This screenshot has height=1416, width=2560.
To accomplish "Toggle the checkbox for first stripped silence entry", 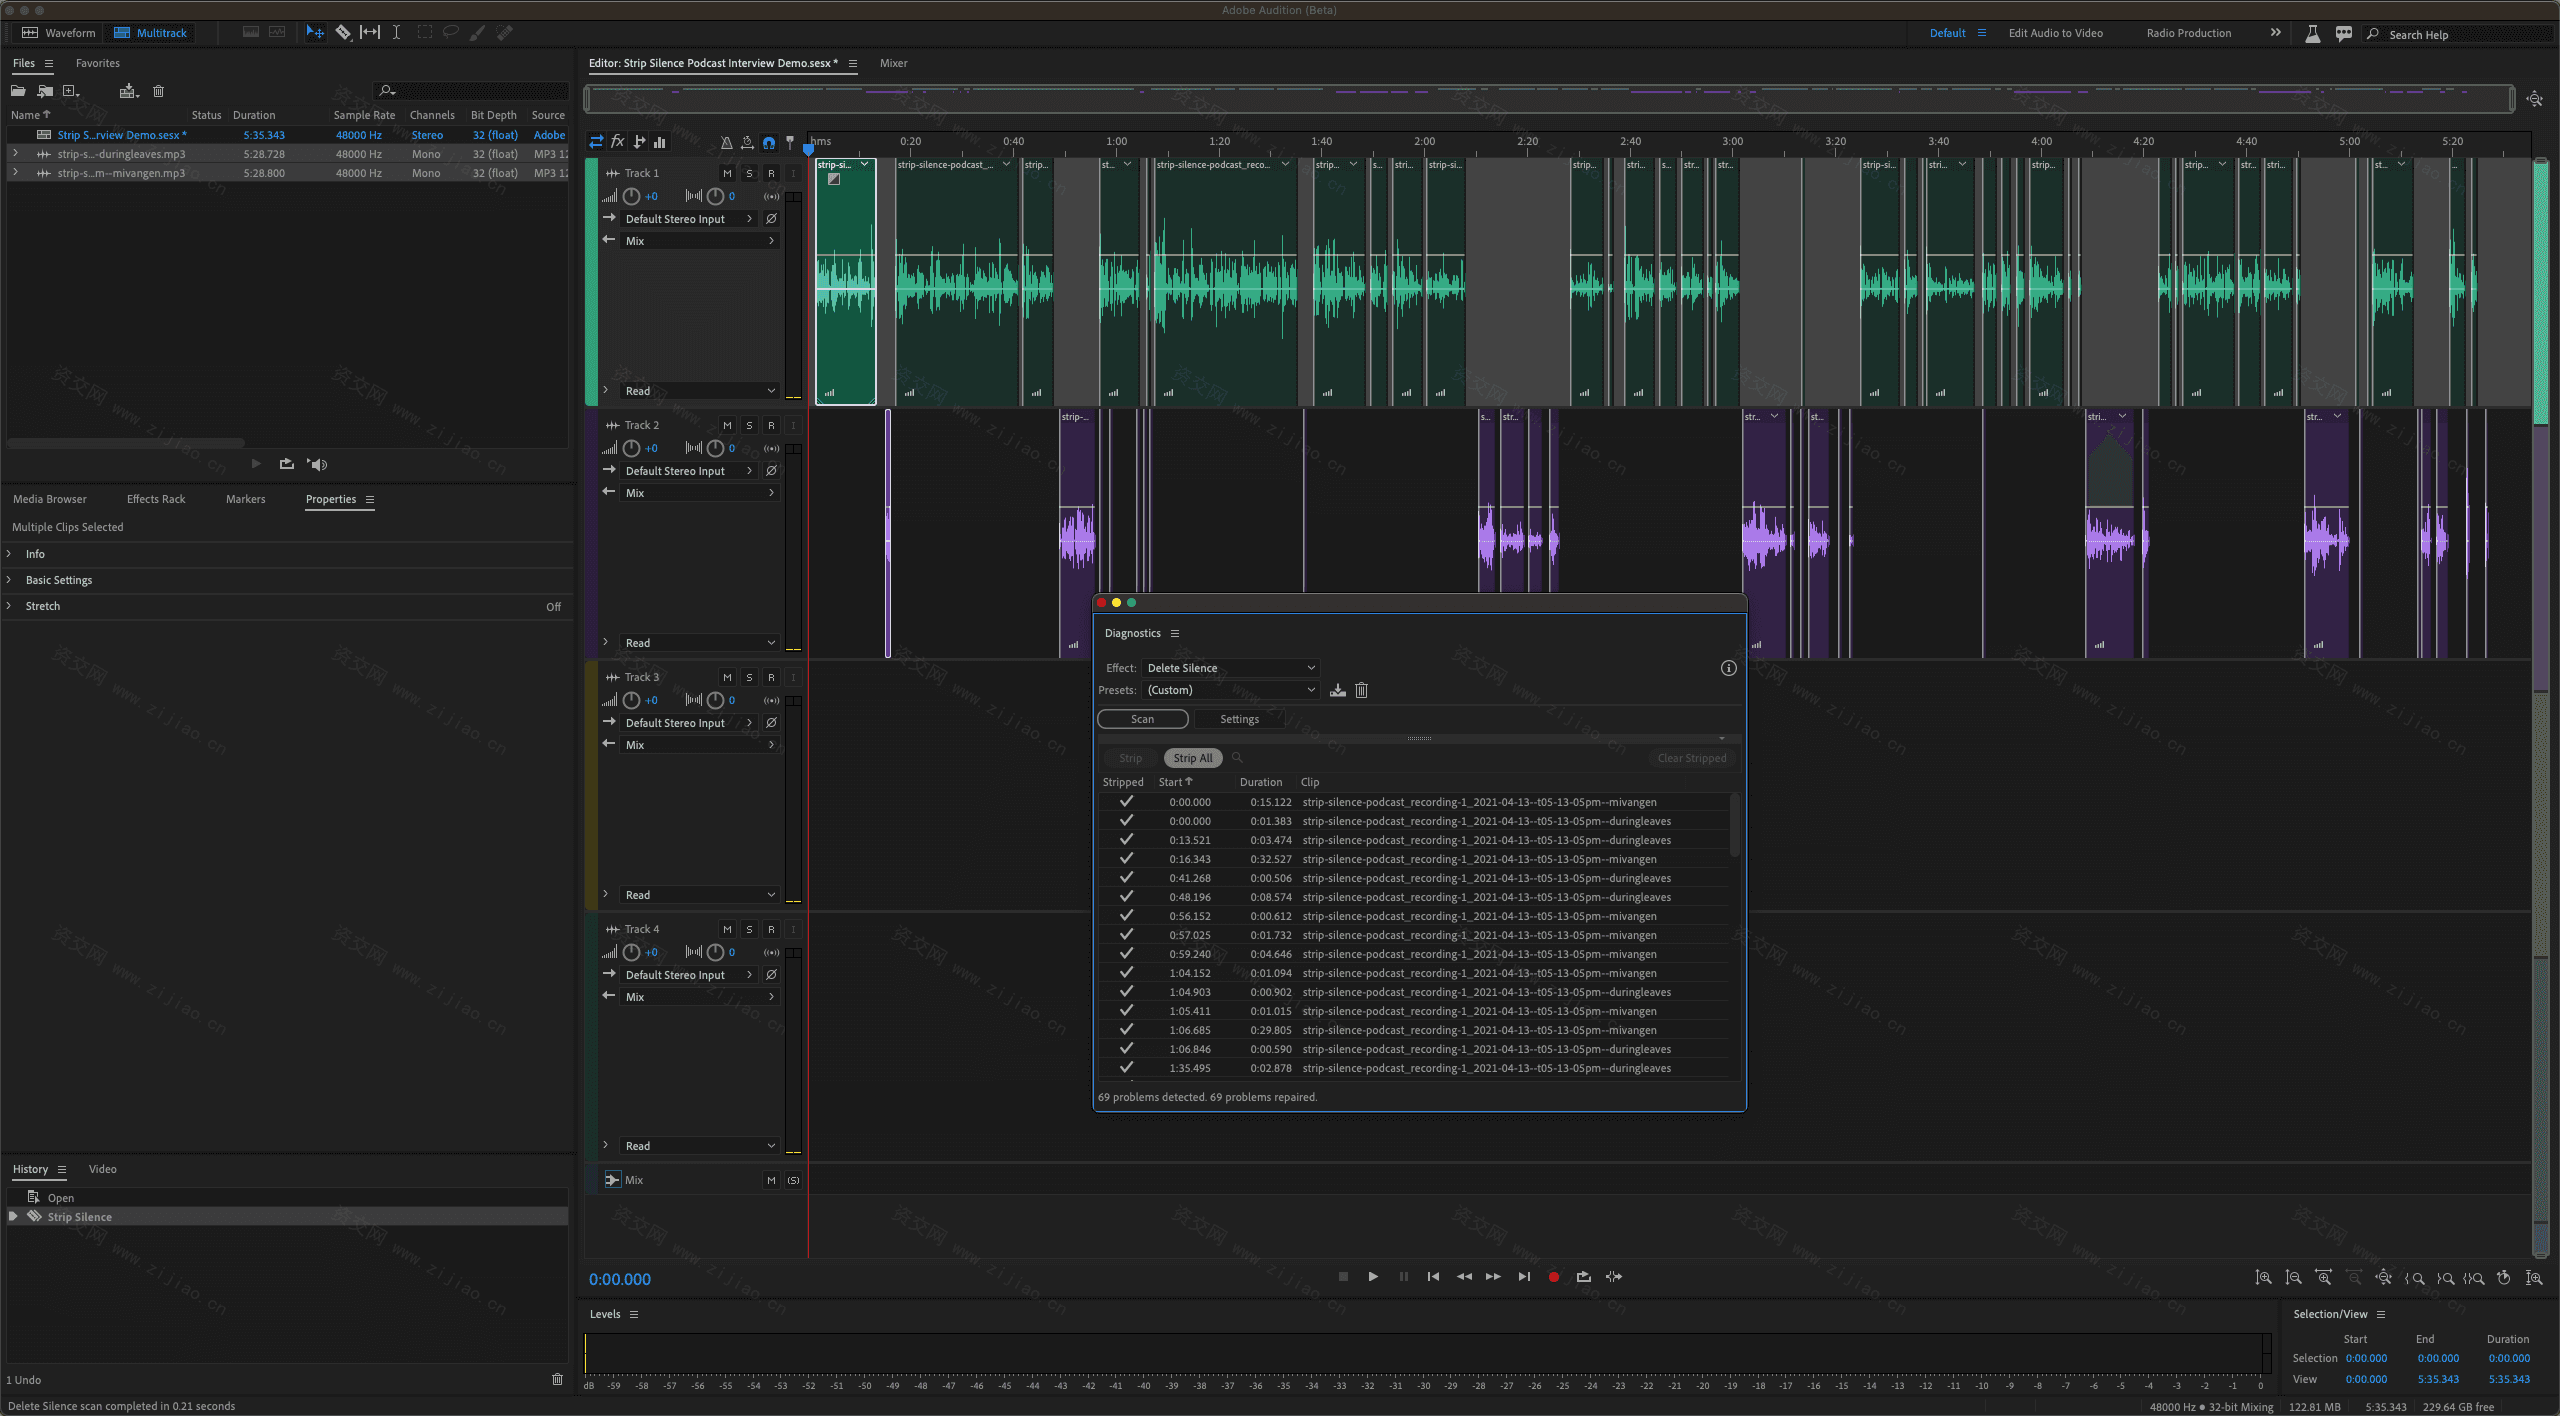I will click(1125, 800).
